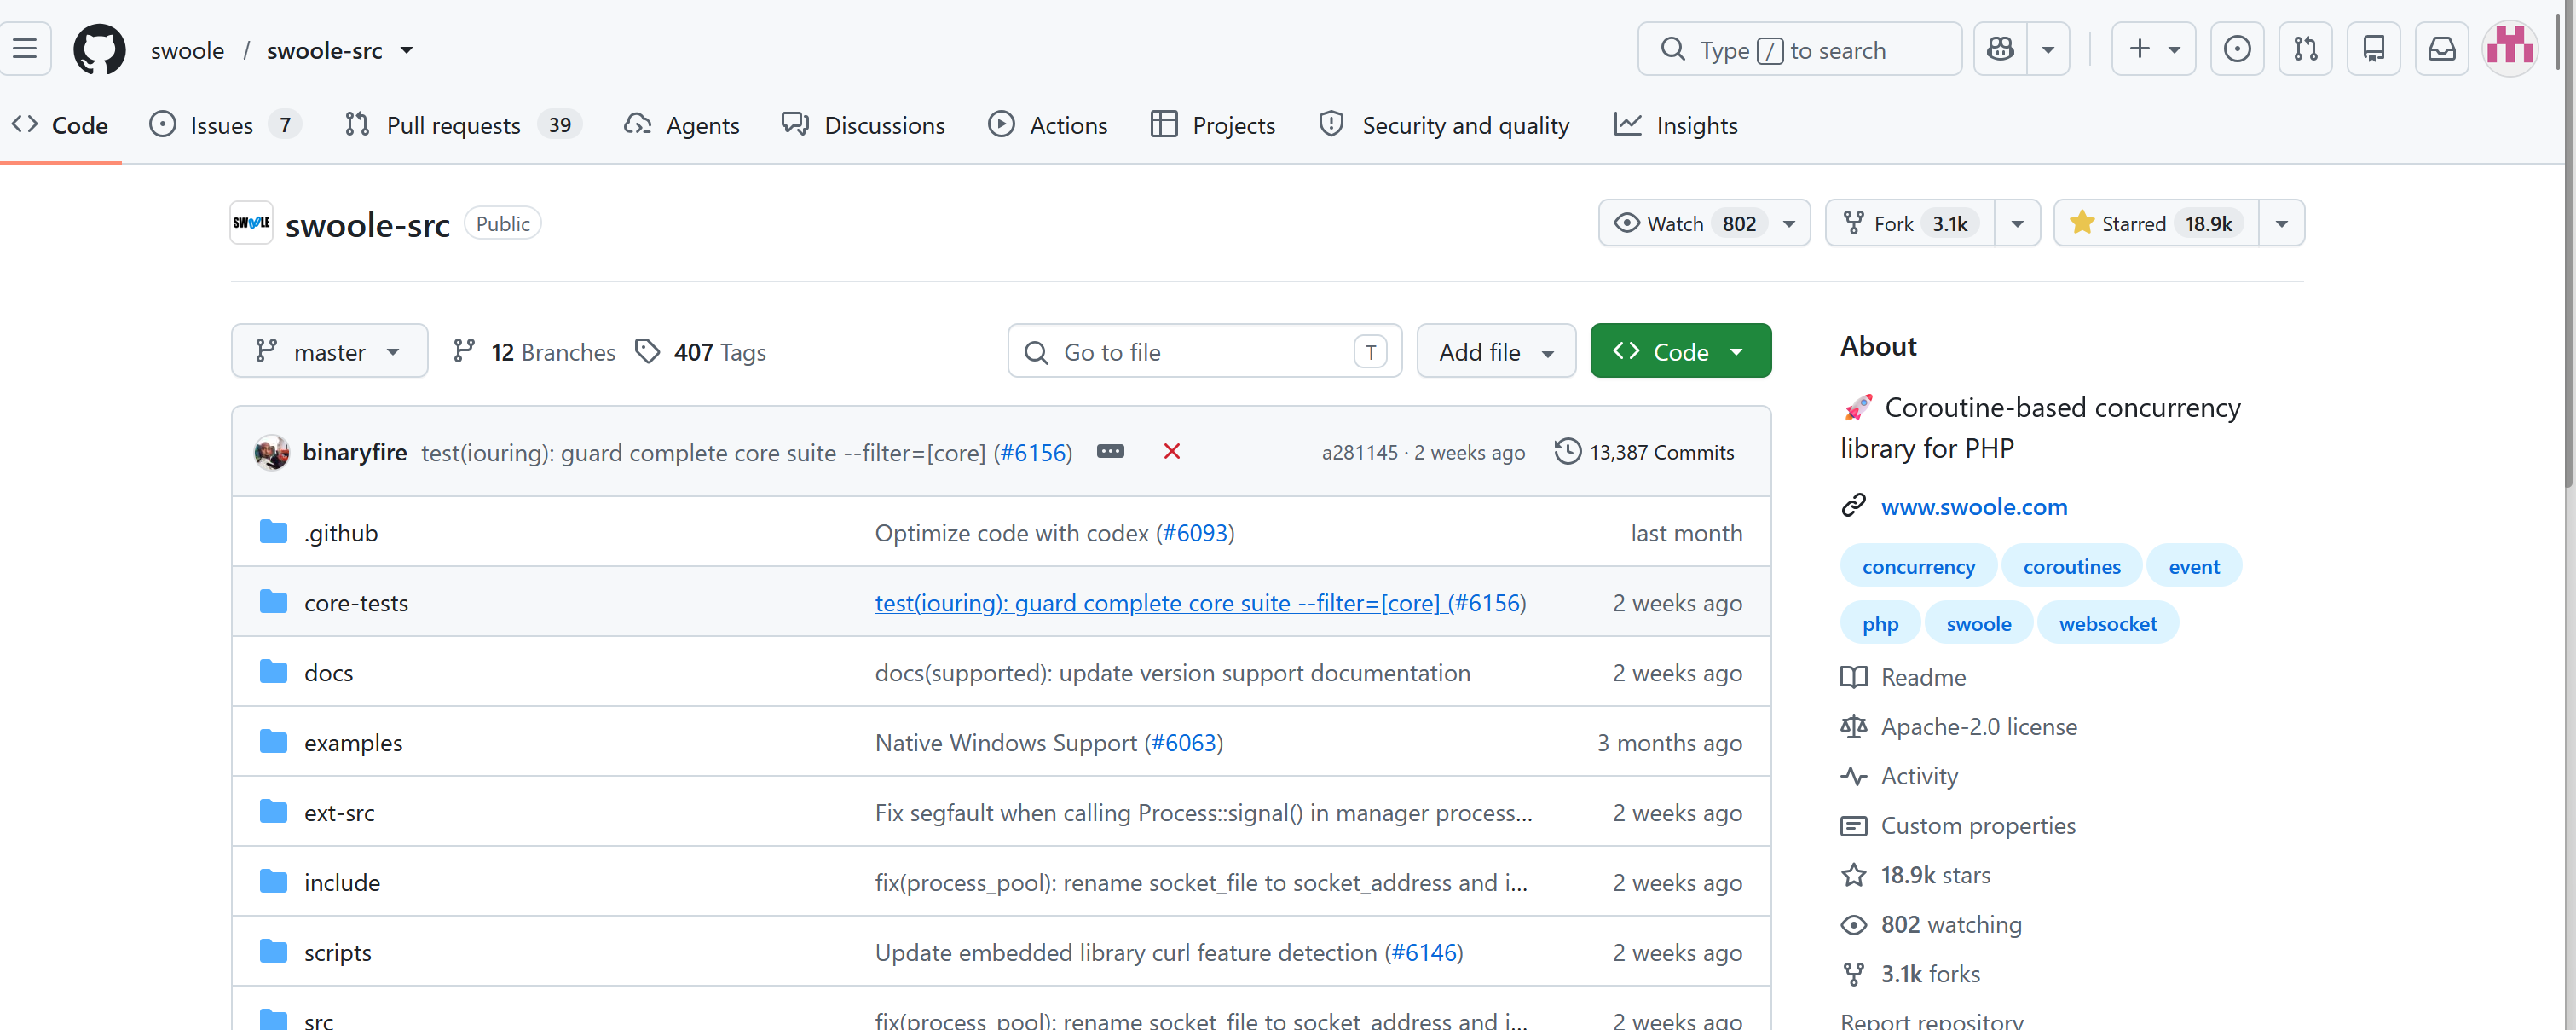Image resolution: width=2576 pixels, height=1030 pixels.
Task: Star toggle for swoole-src repository
Action: pyautogui.click(x=2156, y=223)
